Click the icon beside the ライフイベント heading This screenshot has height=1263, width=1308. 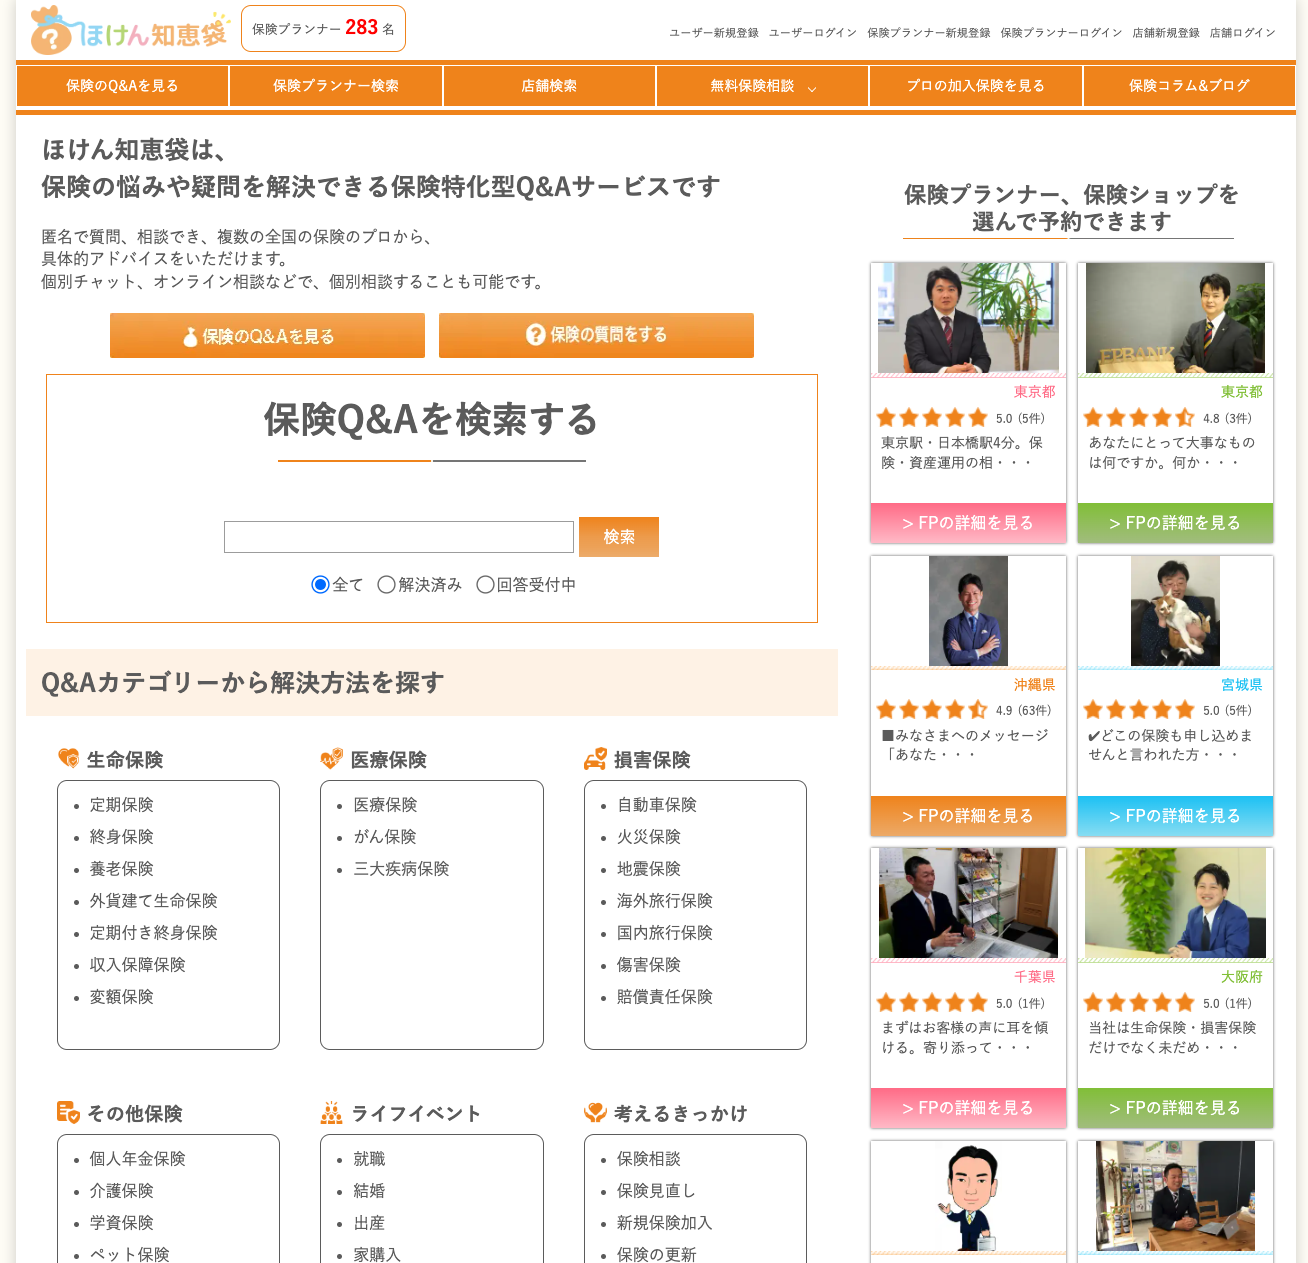click(x=331, y=1112)
